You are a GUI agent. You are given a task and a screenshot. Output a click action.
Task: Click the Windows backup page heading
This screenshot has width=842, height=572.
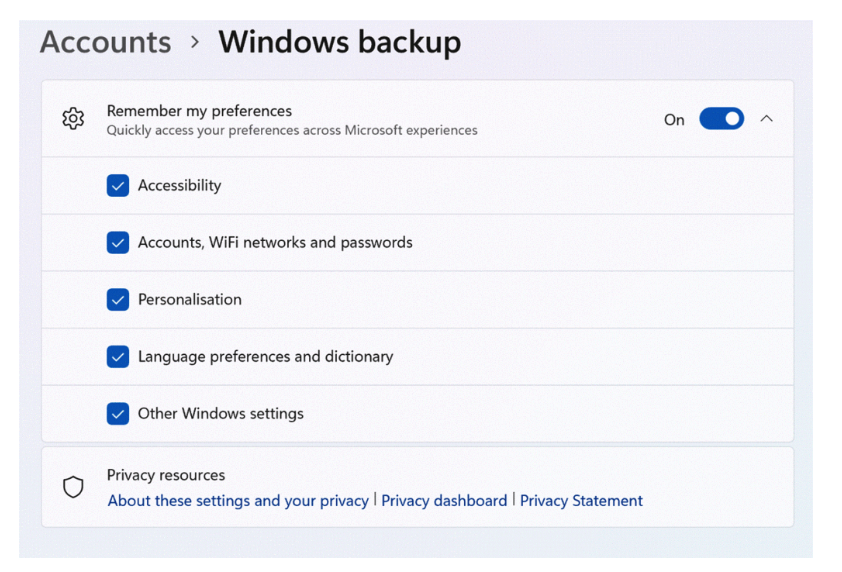[339, 43]
